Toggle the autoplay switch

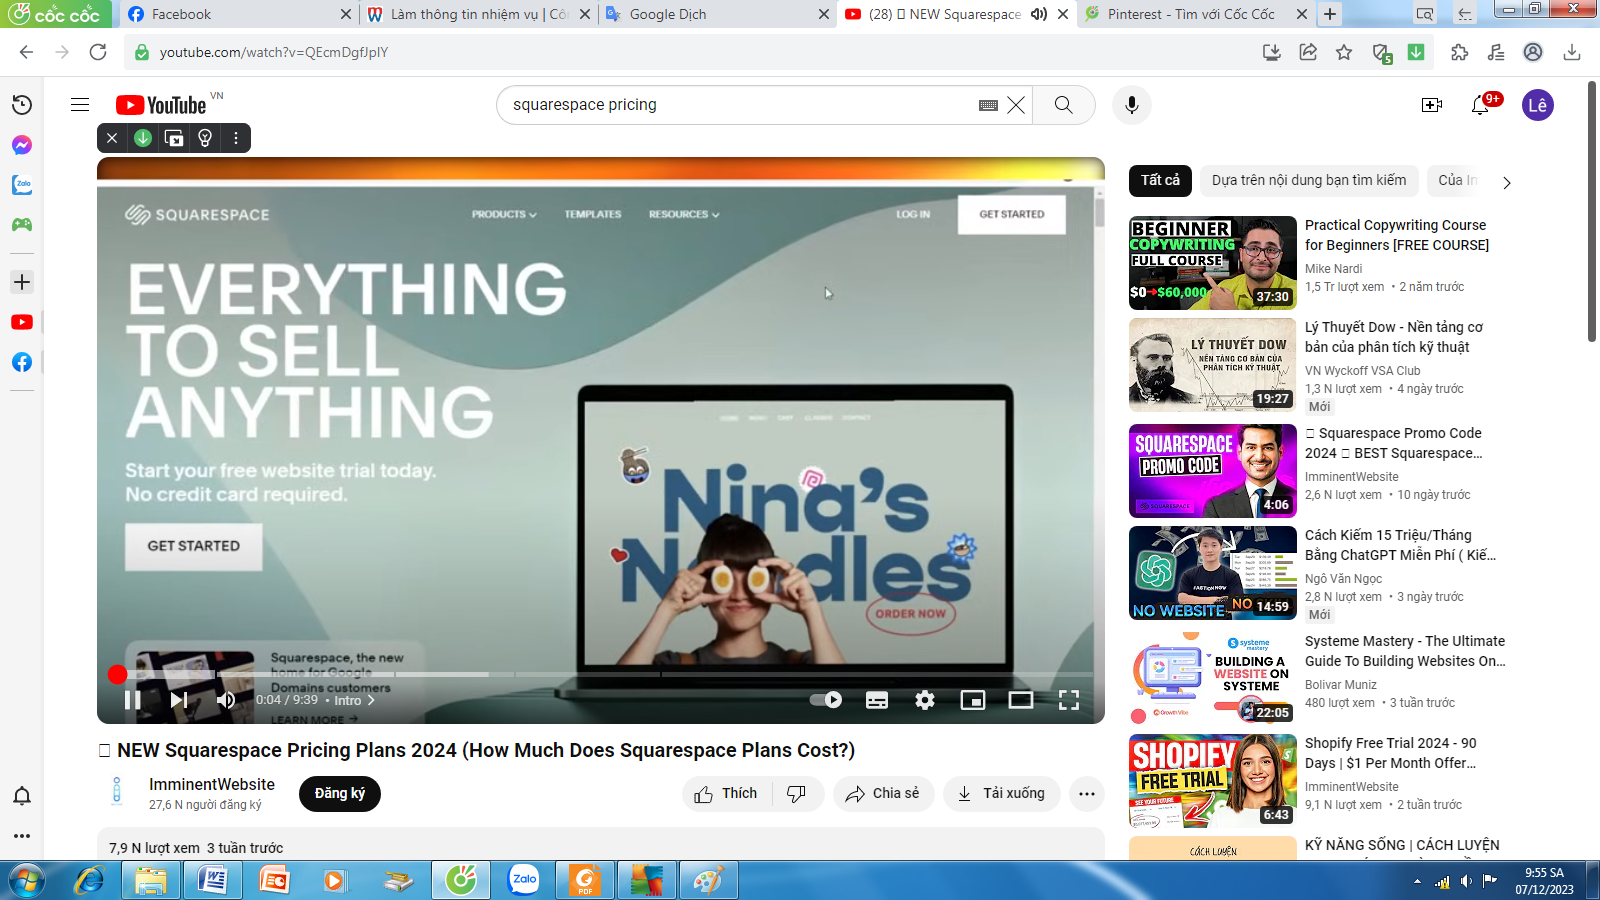(826, 700)
